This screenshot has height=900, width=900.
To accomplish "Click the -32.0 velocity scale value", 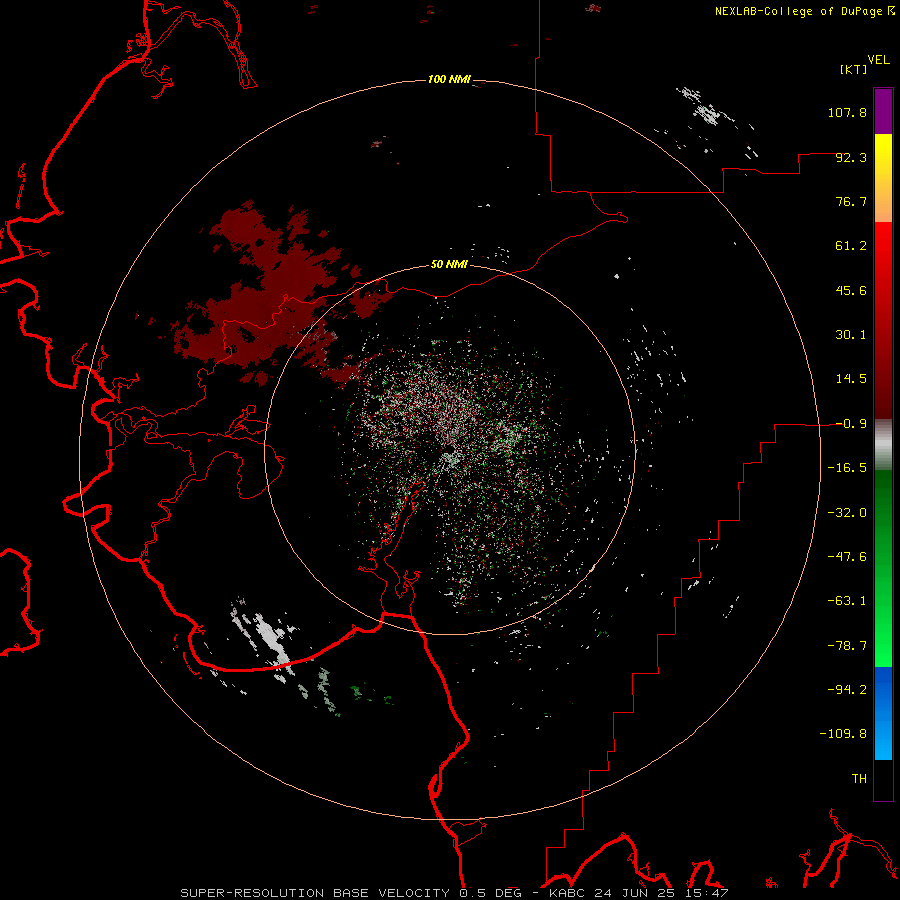I will click(x=847, y=513).
